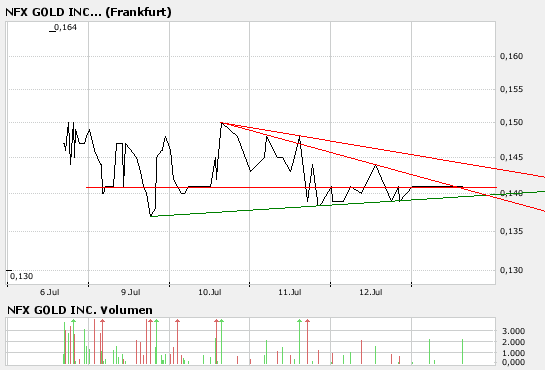Click the date label '6 Jul'
The height and width of the screenshot is (384, 545).
pyautogui.click(x=49, y=292)
